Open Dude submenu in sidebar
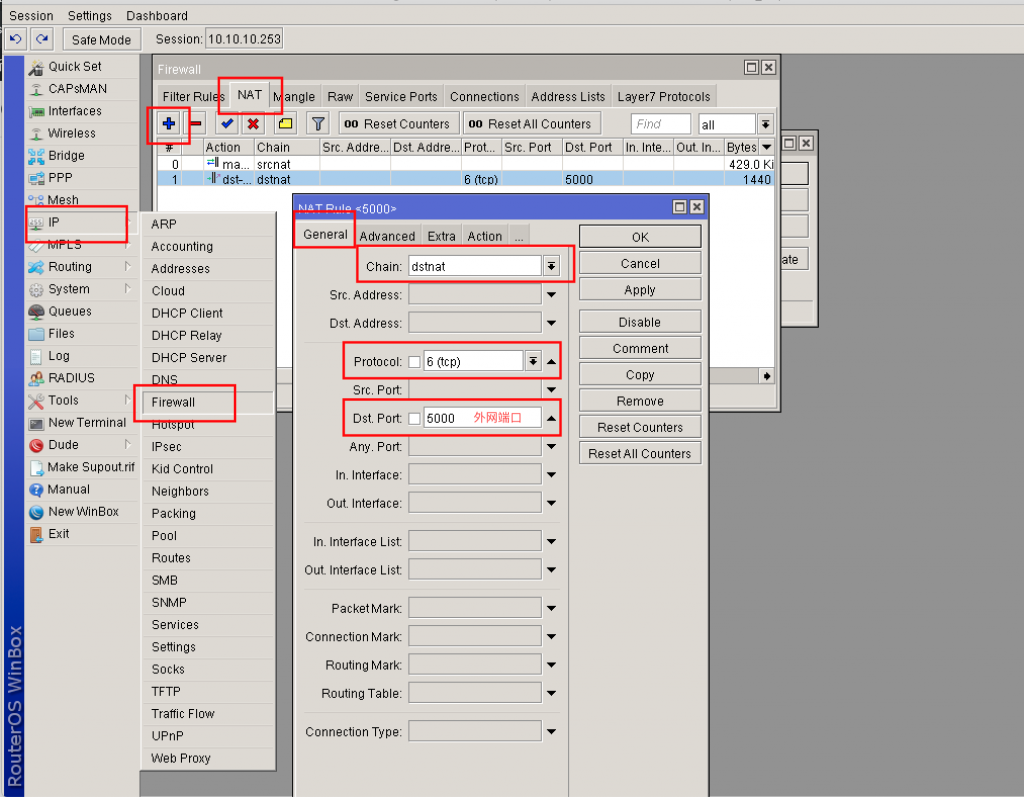The image size is (1024, 797). pyautogui.click(x=63, y=445)
